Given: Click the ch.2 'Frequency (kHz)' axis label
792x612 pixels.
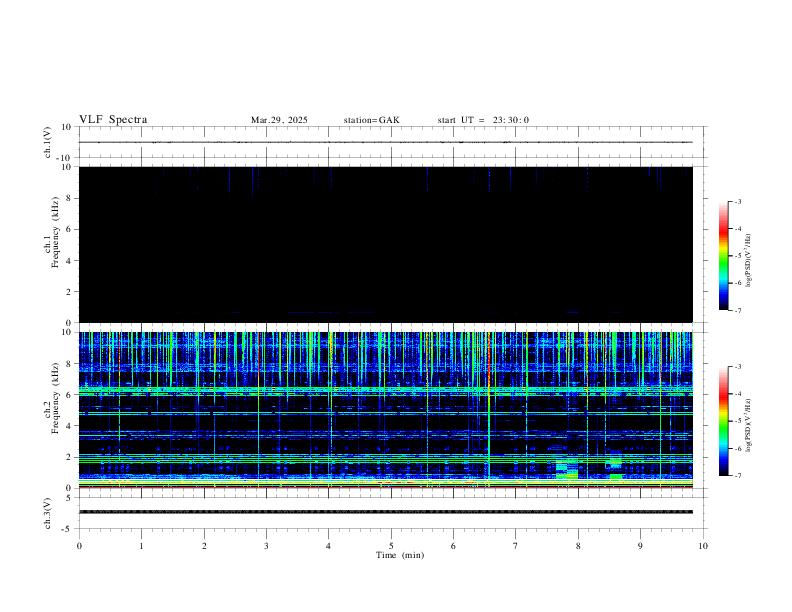Looking at the screenshot, I should click(x=56, y=398).
